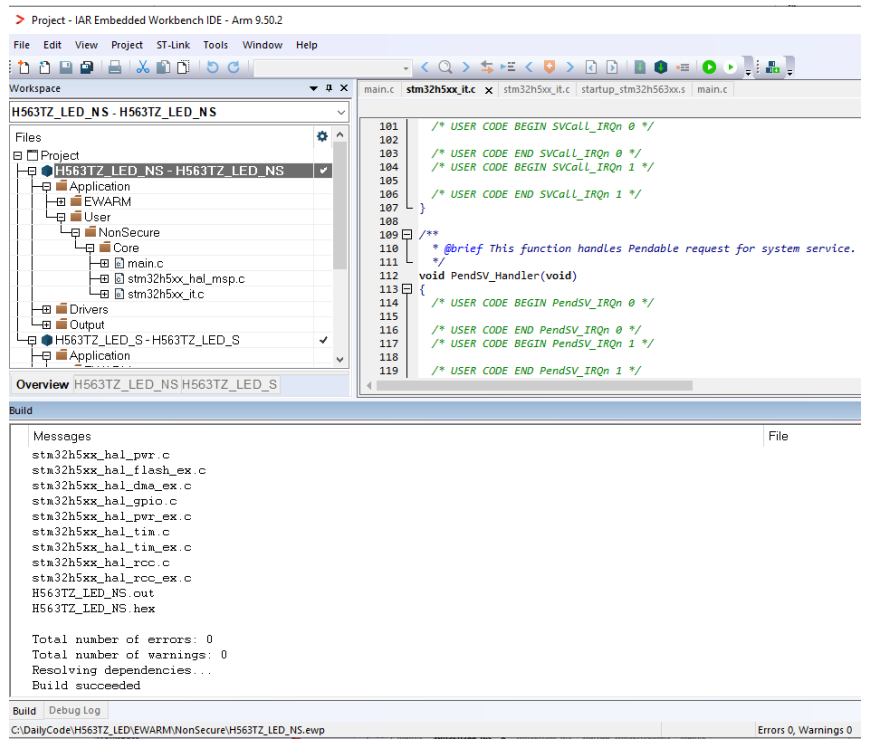Click the Paste toolbar icon
This screenshot has width=873, height=750.
183,67
